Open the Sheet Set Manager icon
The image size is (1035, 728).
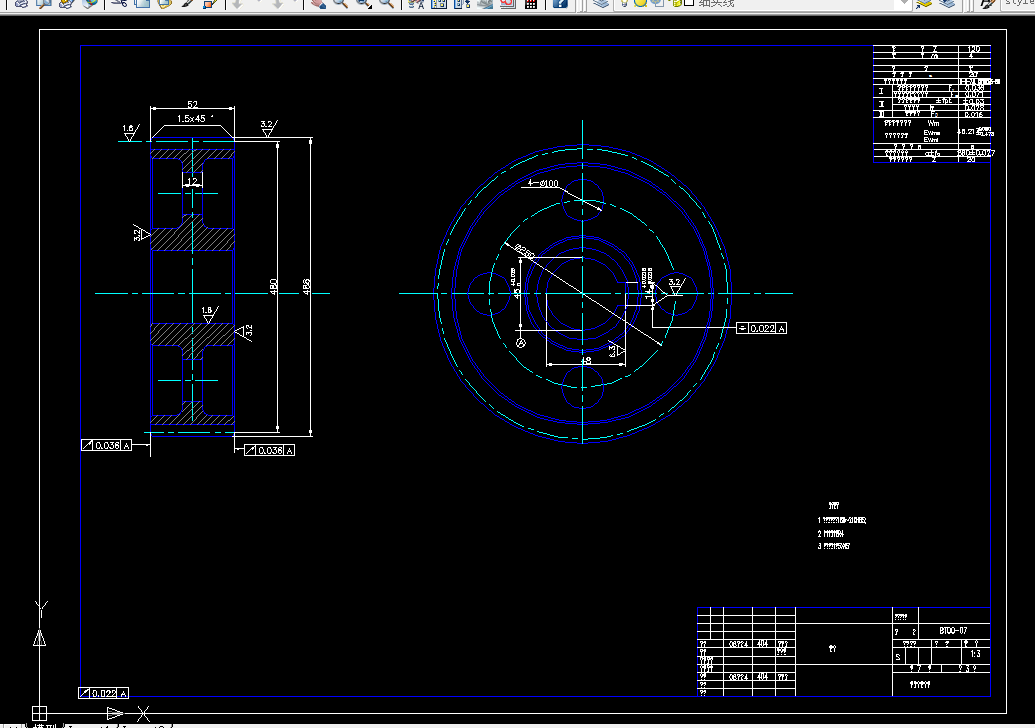[x=484, y=3]
